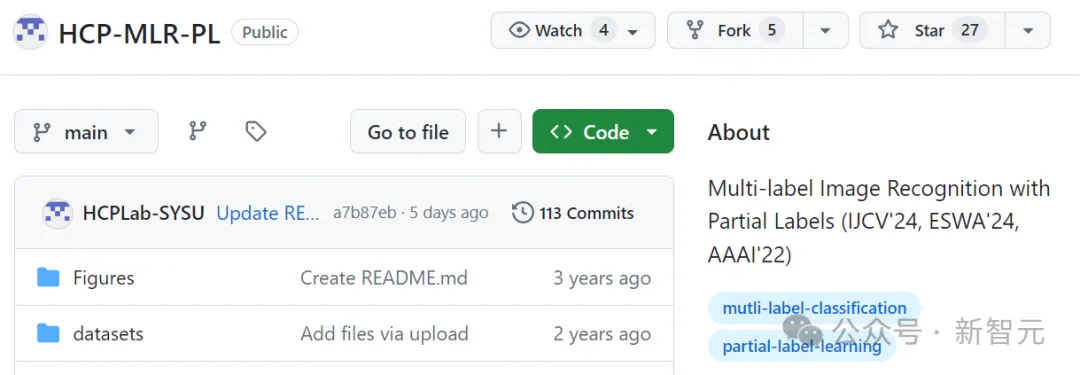Watch the repository for notifications
This screenshot has width=1080, height=375.
[573, 30]
